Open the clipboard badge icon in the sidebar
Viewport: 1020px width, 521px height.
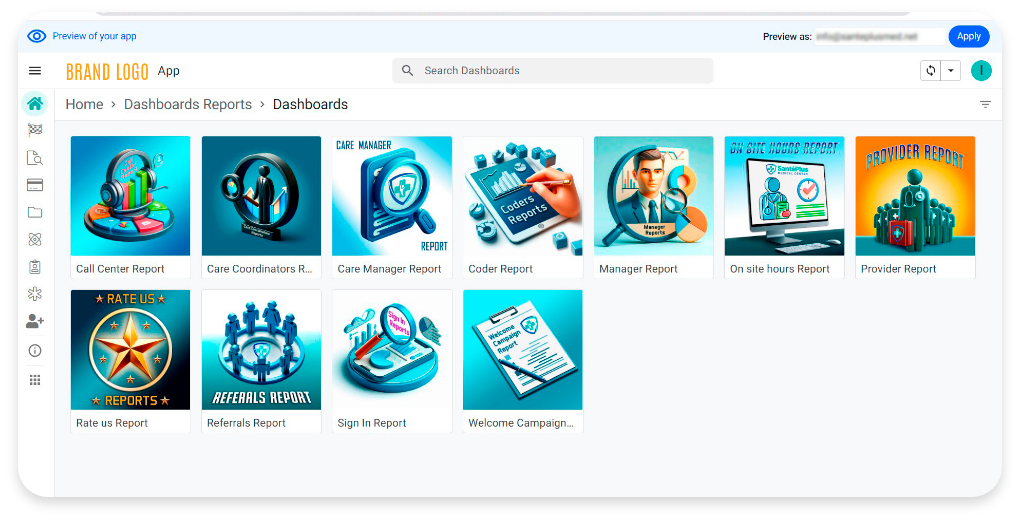35,267
